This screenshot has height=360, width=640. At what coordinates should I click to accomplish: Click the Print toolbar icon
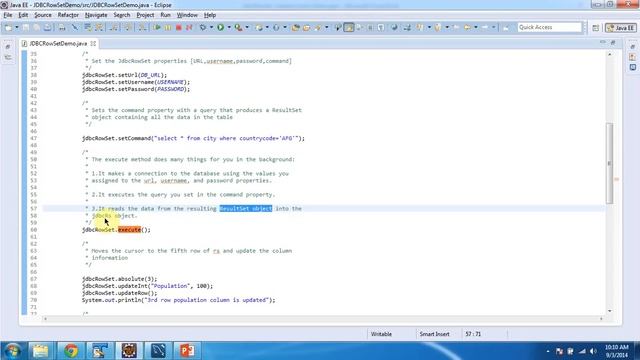(48, 27)
